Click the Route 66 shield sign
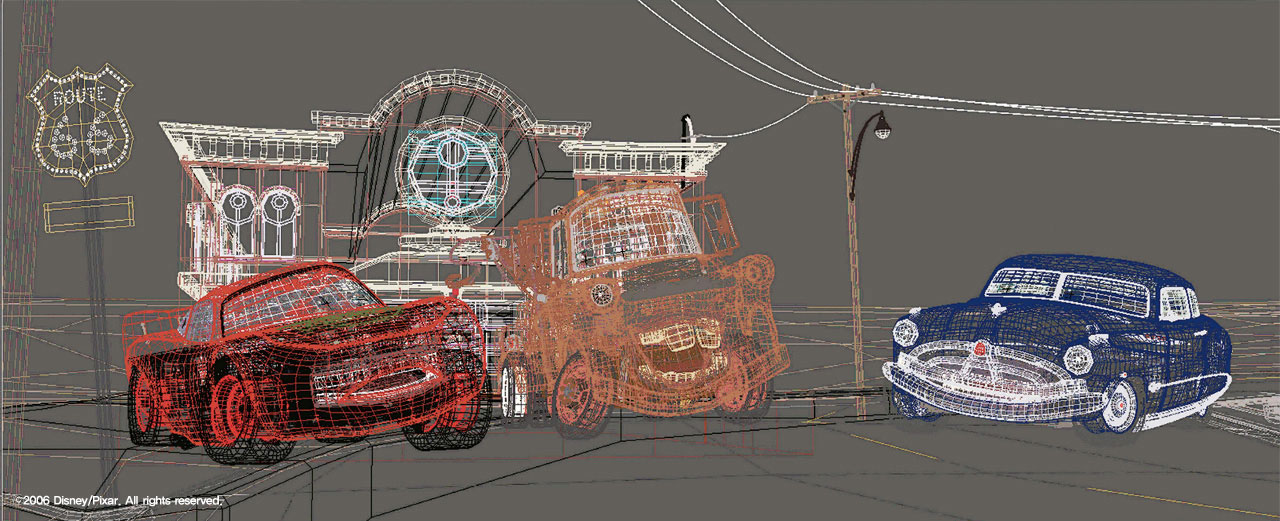This screenshot has width=1280, height=521. (80, 124)
